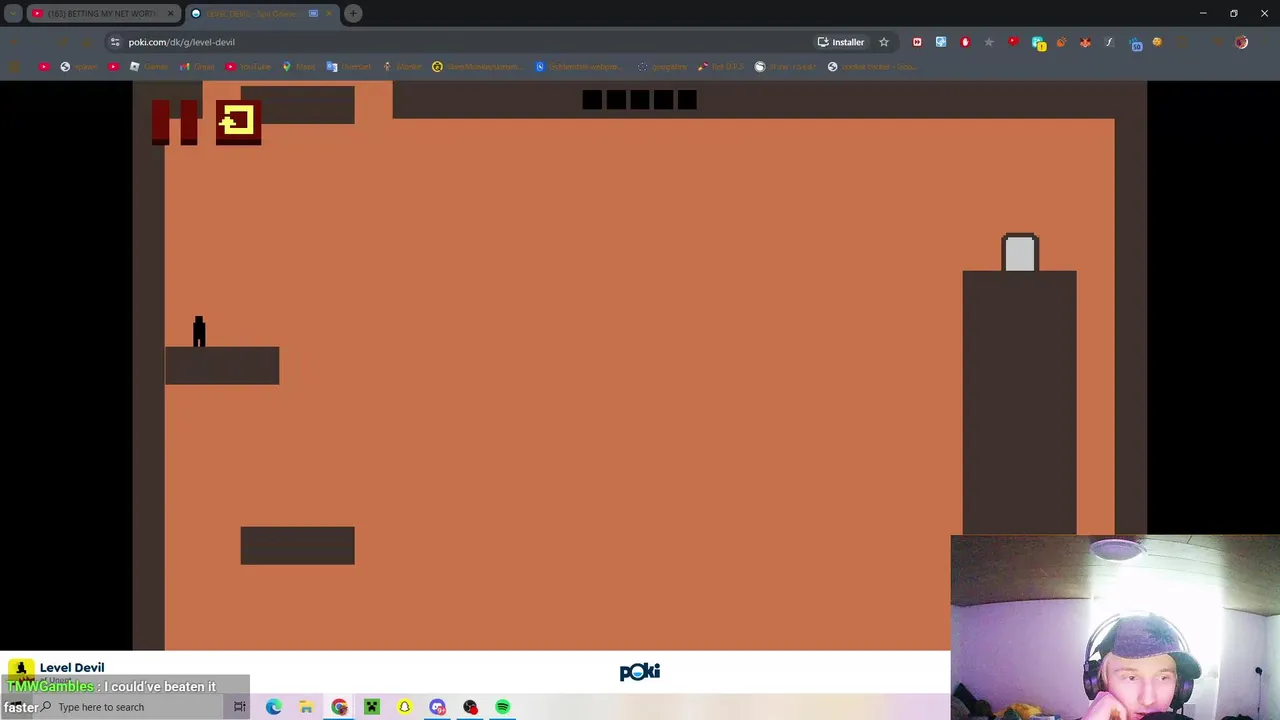
Task: Bookmark this page with the star icon
Action: tap(884, 42)
